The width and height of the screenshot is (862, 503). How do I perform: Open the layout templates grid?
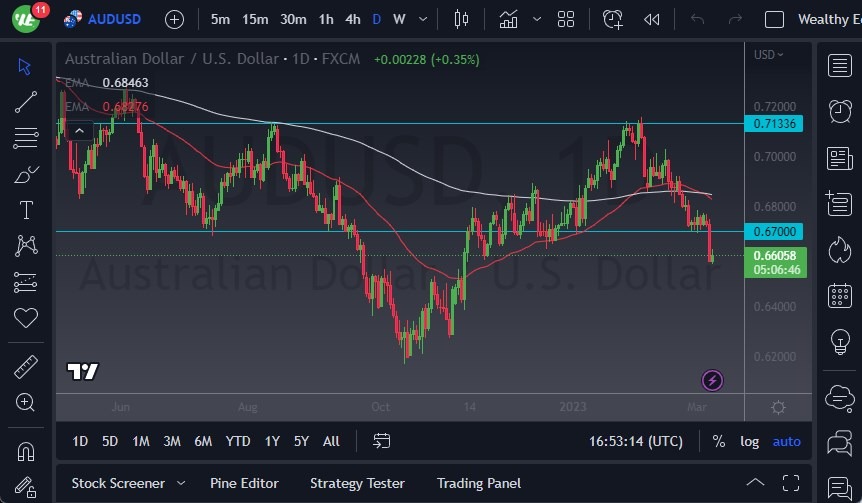point(566,20)
